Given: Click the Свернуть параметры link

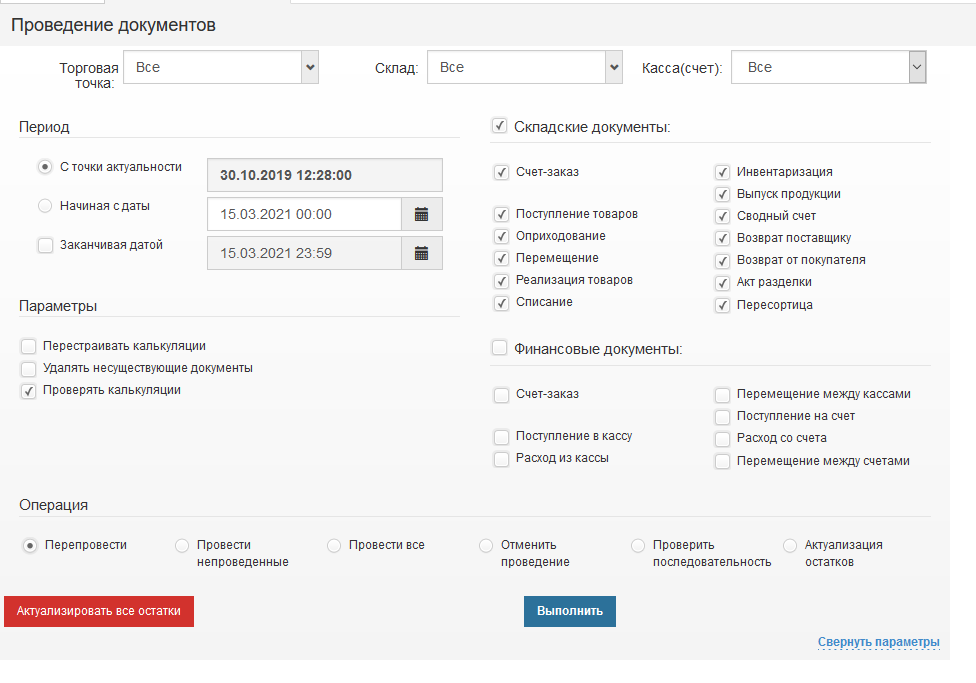Looking at the screenshot, I should [x=879, y=643].
